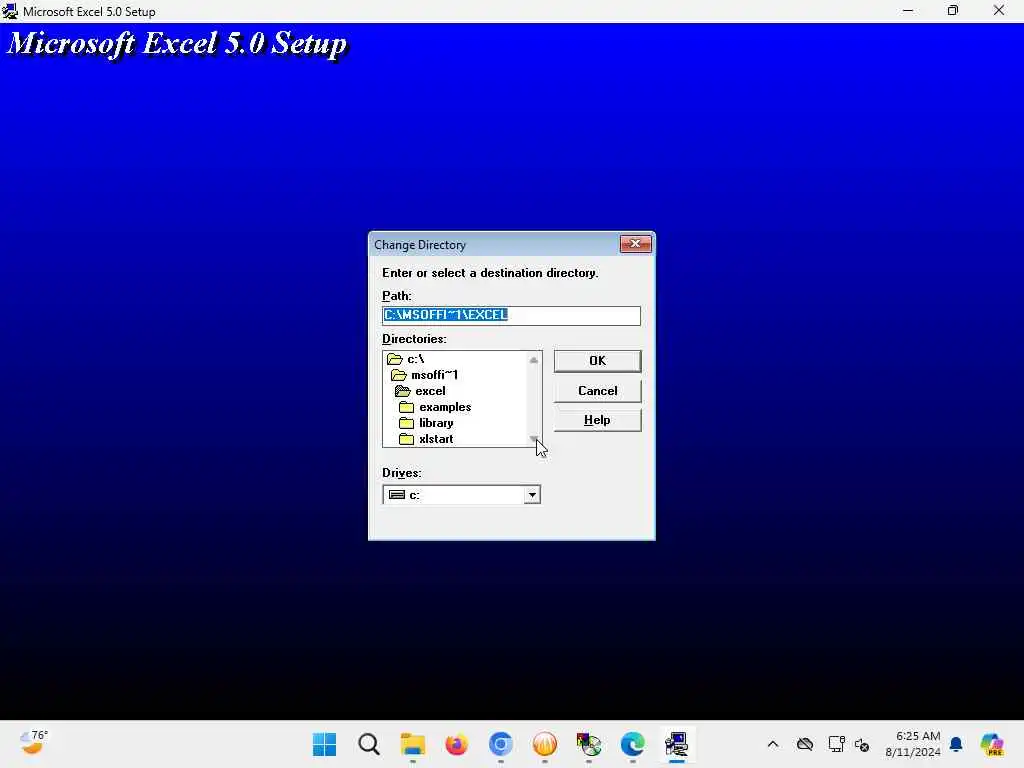
Task: Open the Windows Start menu
Action: pos(325,744)
